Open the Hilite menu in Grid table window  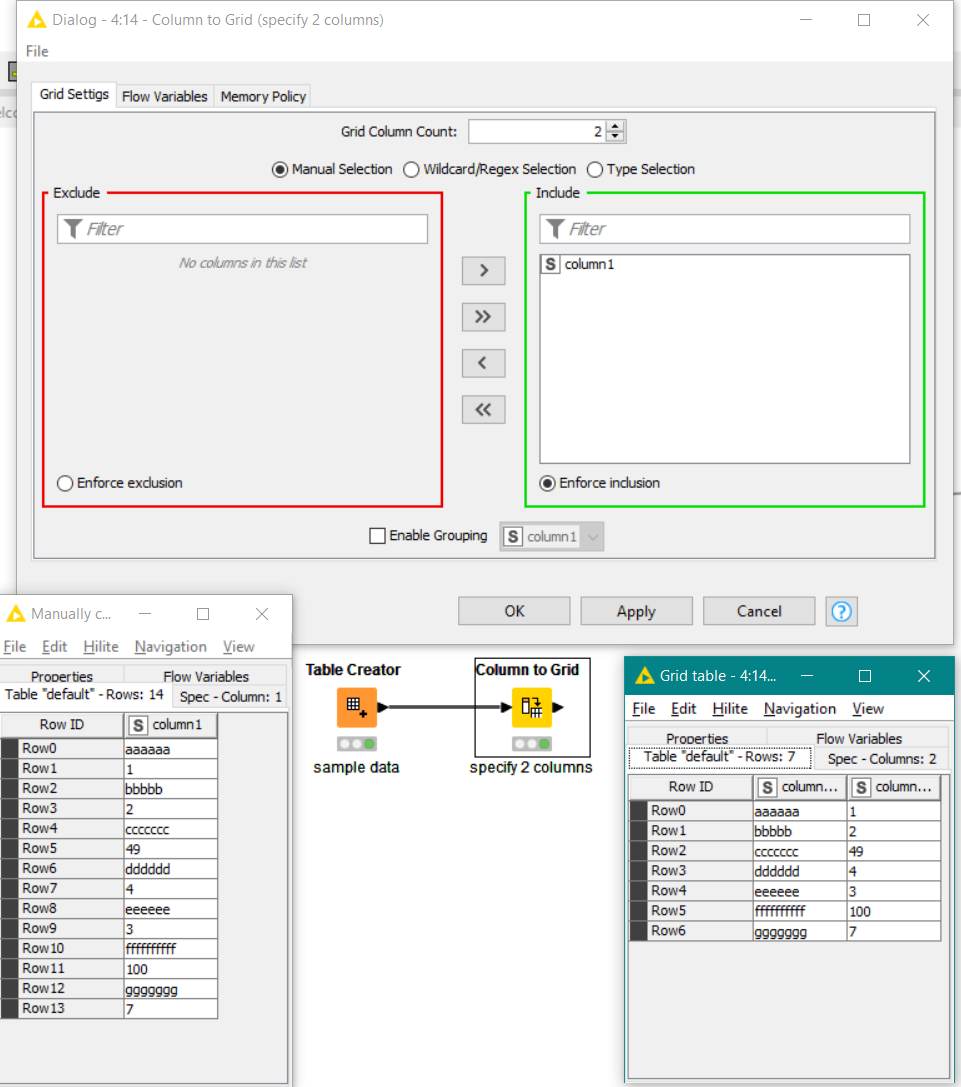tap(730, 708)
